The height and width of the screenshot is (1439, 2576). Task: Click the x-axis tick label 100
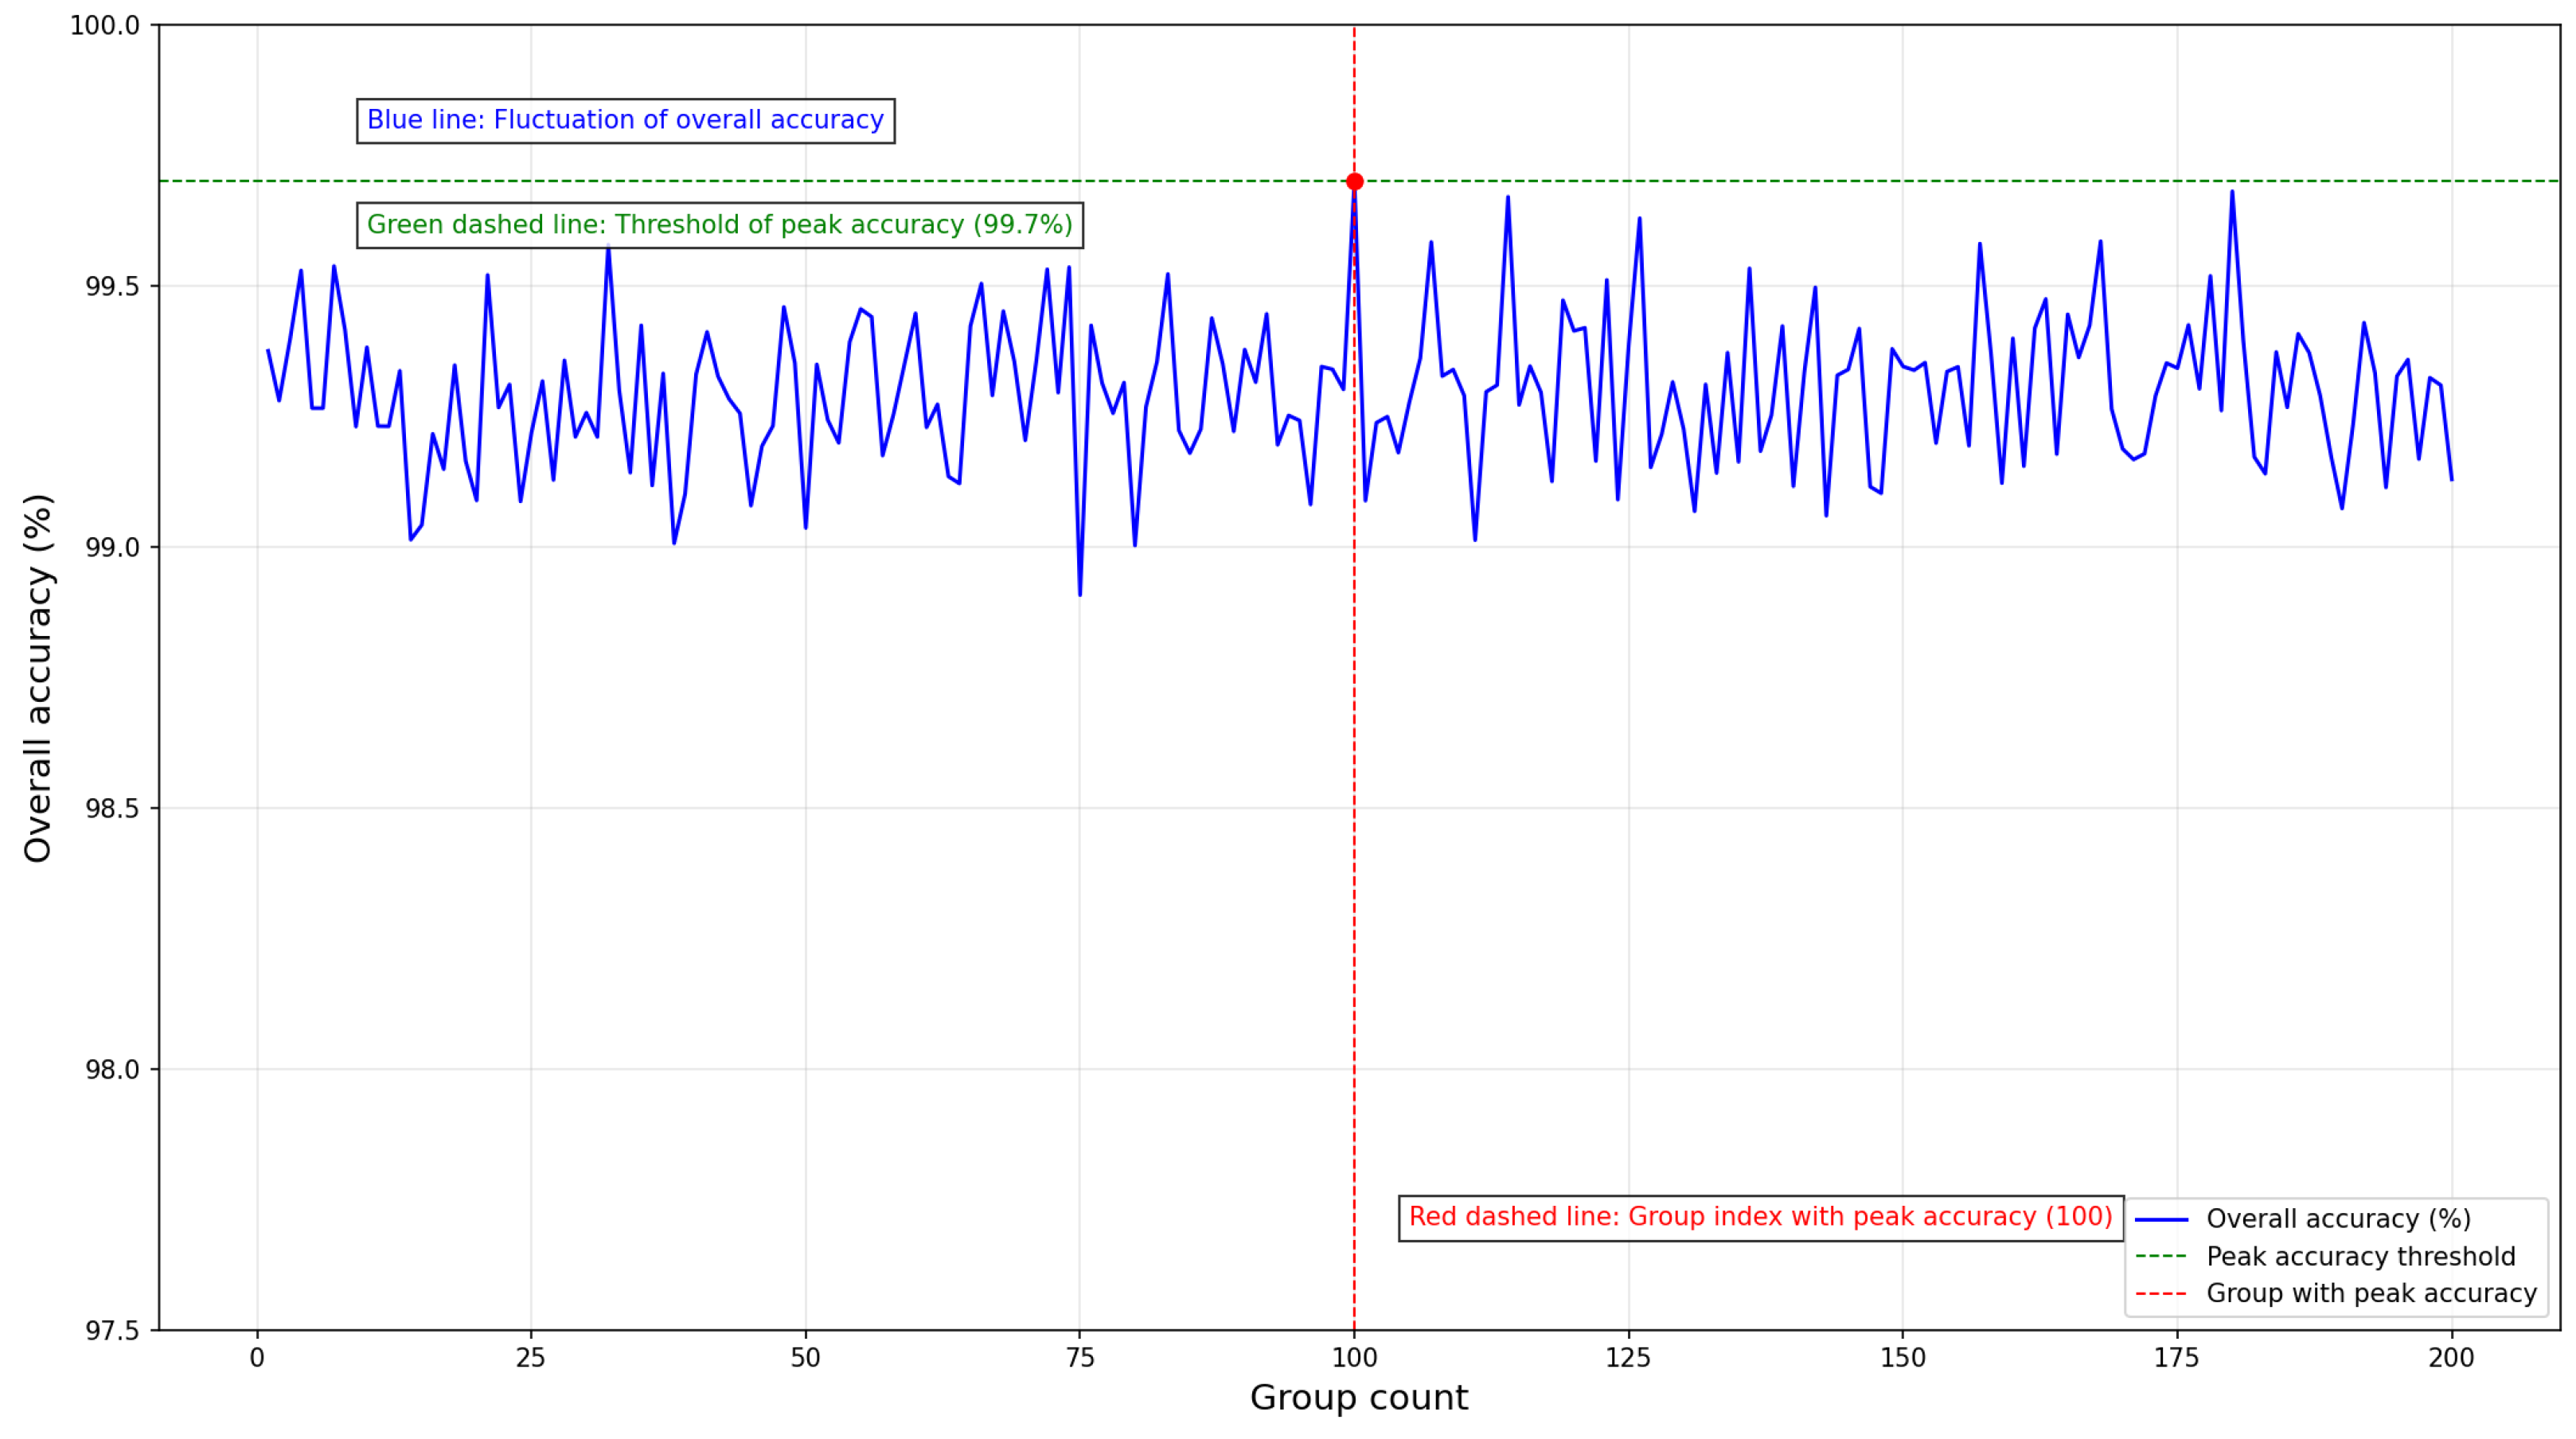[1354, 1357]
